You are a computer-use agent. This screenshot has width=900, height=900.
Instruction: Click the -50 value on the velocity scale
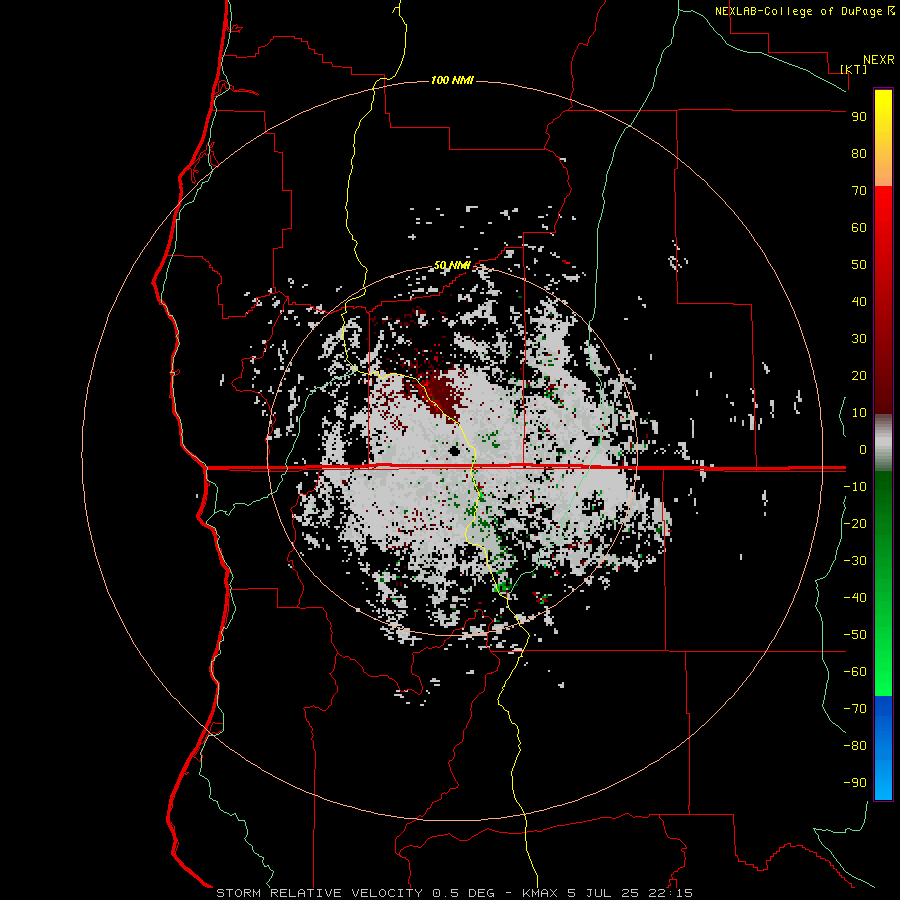(855, 635)
